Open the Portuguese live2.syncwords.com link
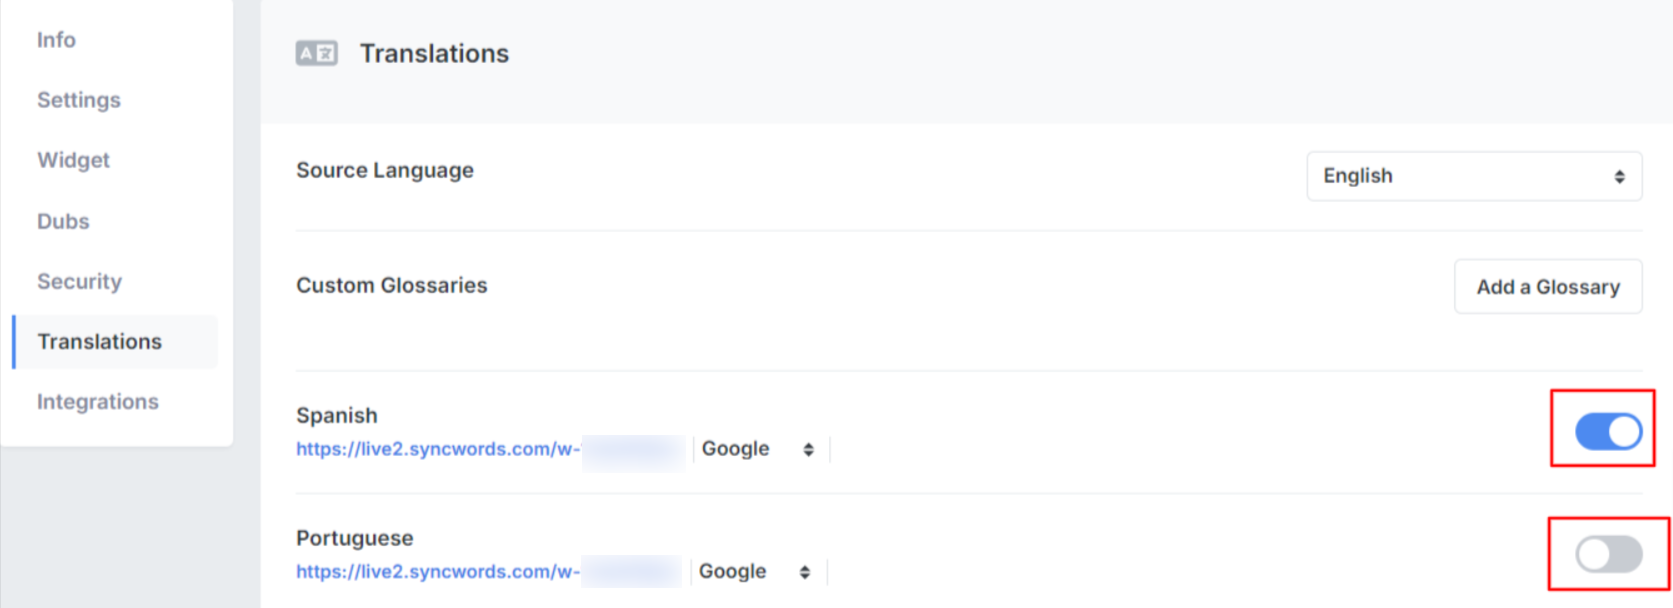The width and height of the screenshot is (1673, 608). [x=438, y=572]
